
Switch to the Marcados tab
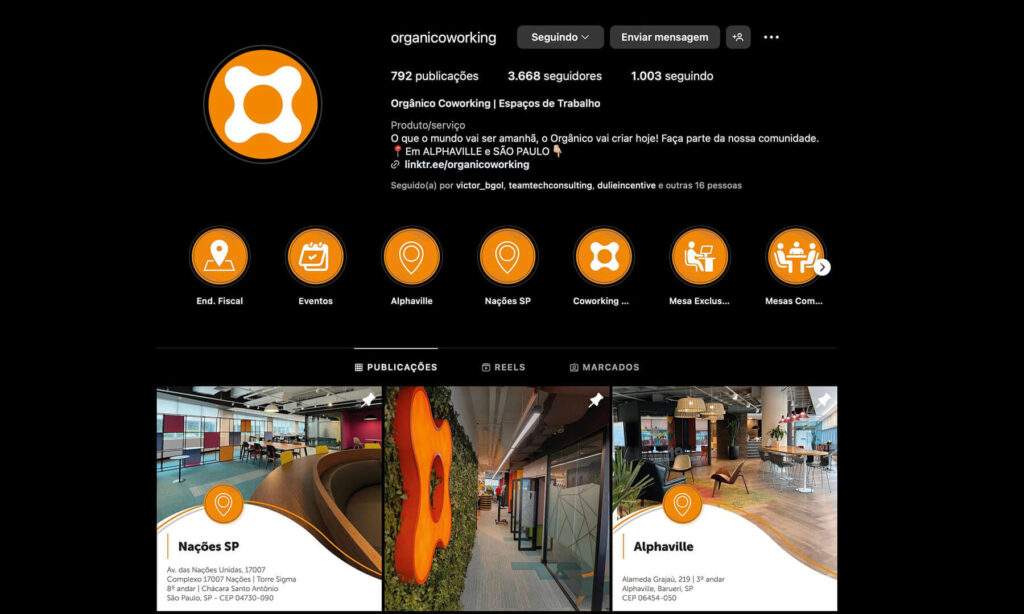coord(604,367)
